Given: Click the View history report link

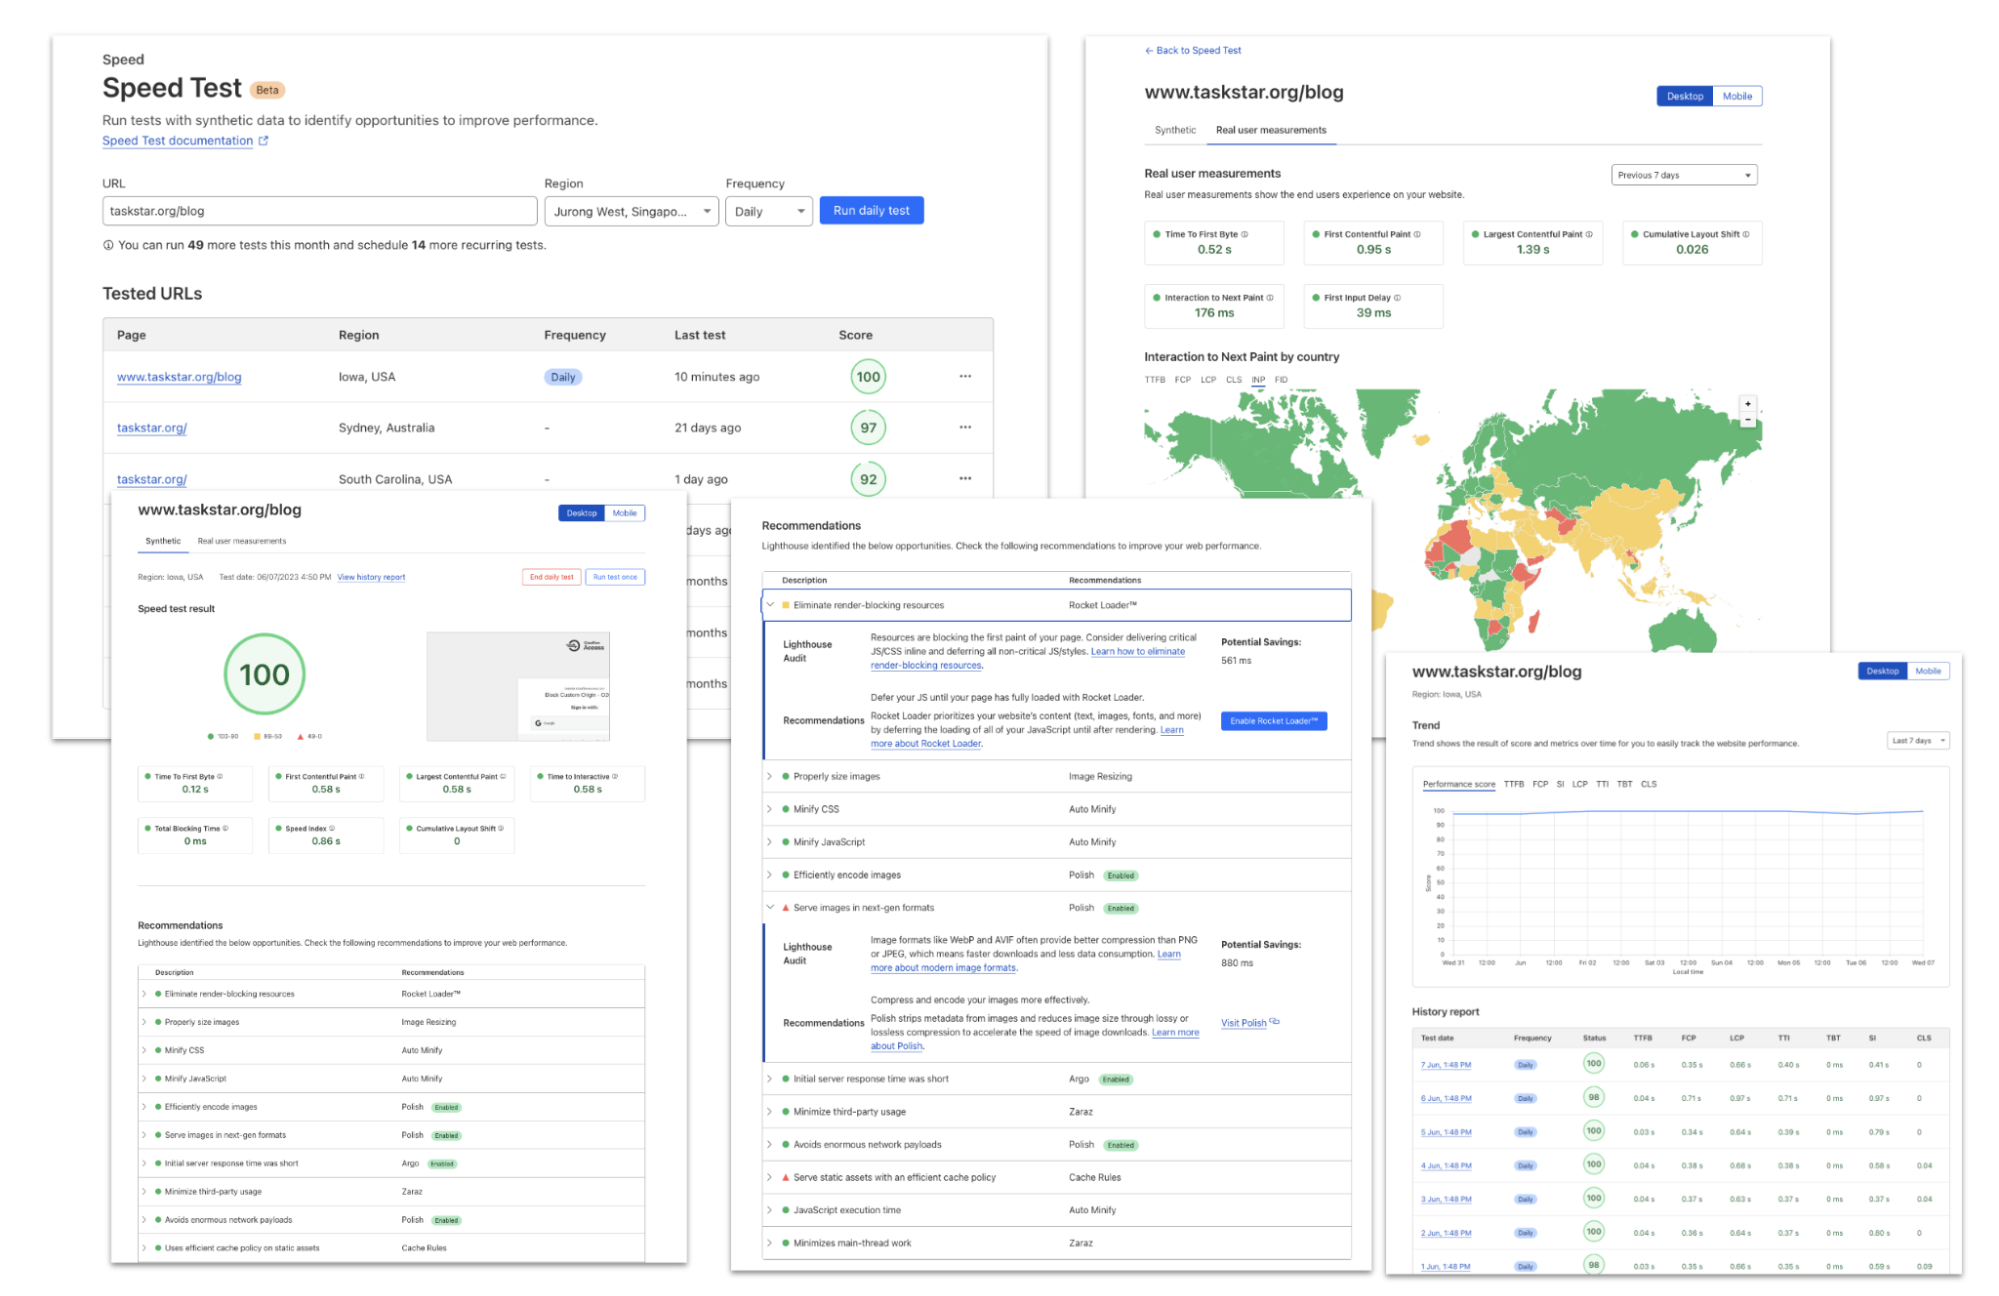Looking at the screenshot, I should (x=370, y=578).
